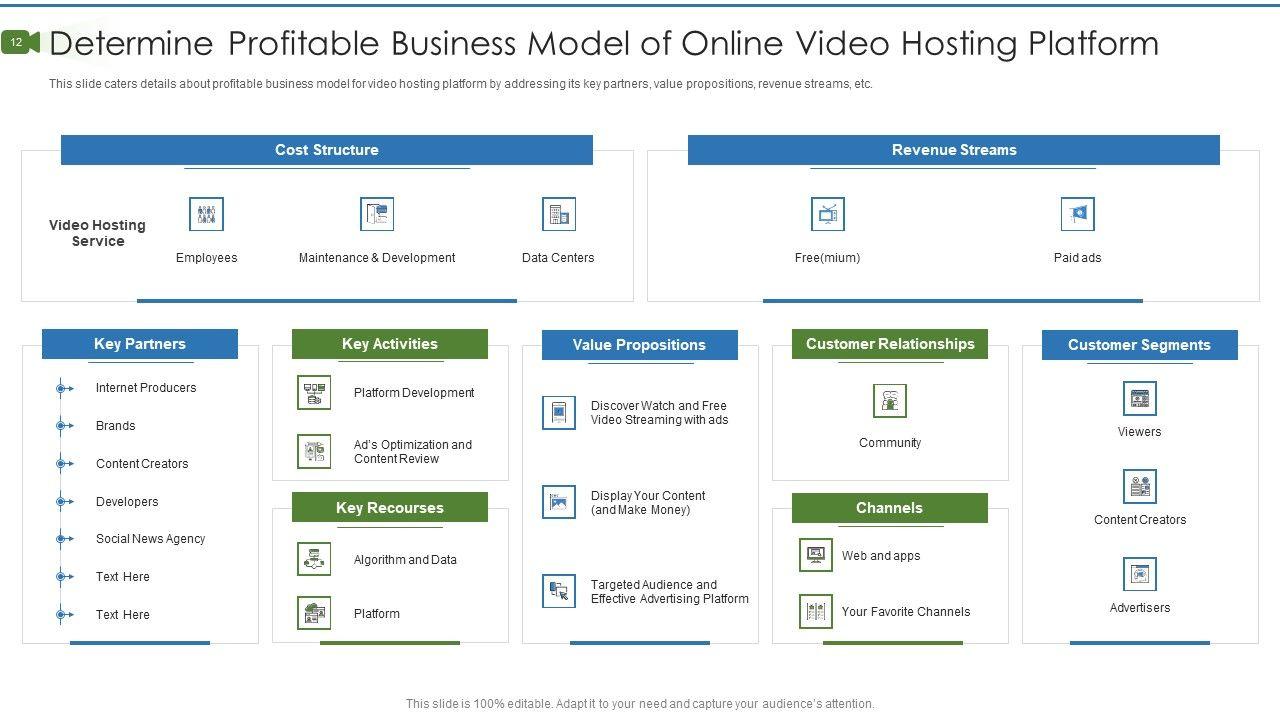Click the bullet beside Content Creators in Key Partners
This screenshot has height=720, width=1280.
[x=64, y=464]
